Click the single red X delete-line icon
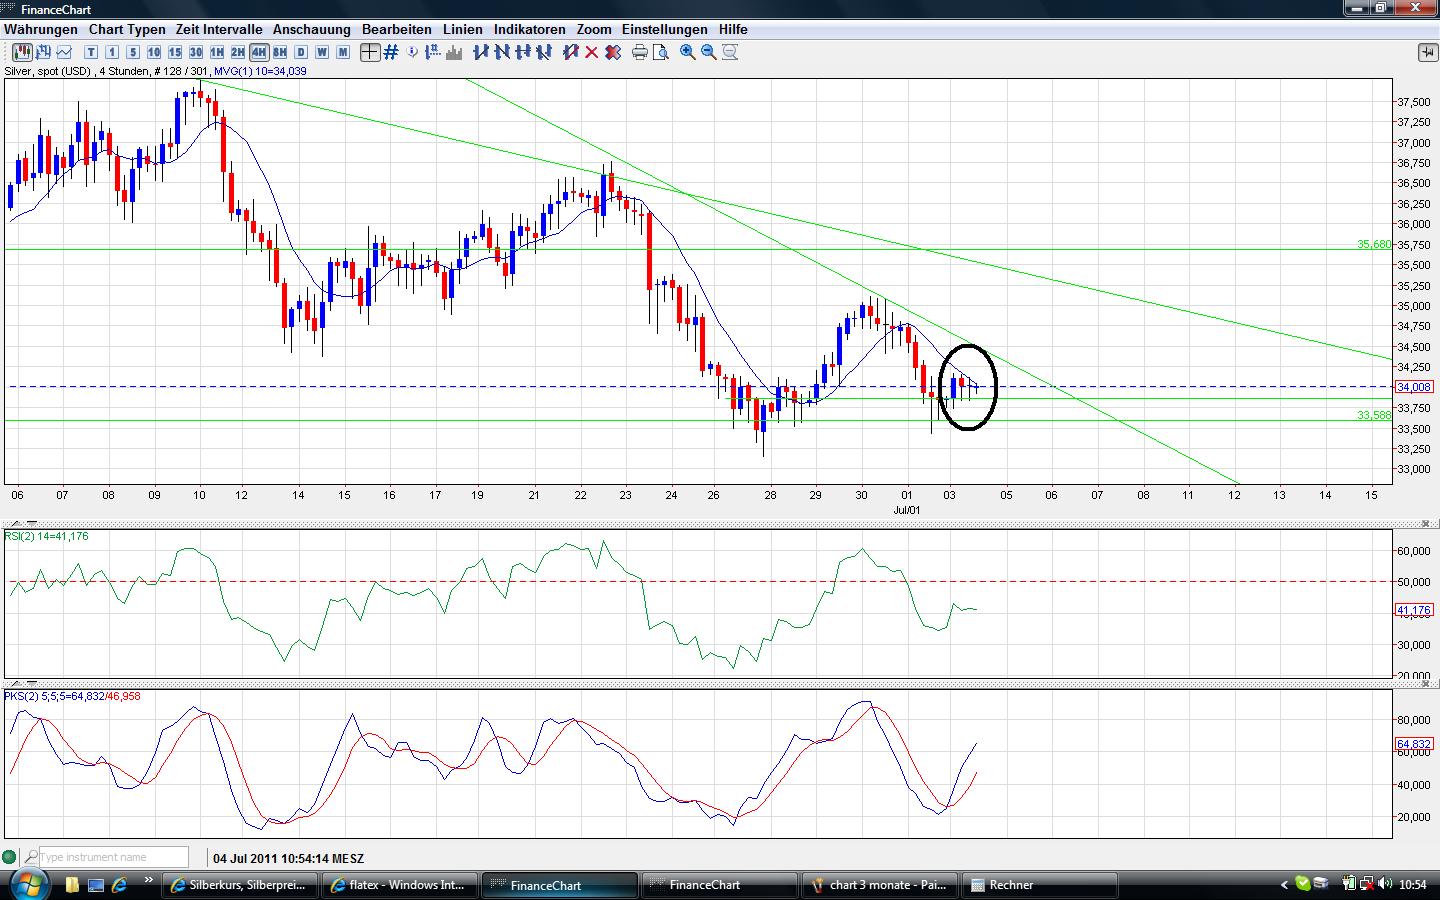Screen dimensions: 1440x900 click(592, 52)
